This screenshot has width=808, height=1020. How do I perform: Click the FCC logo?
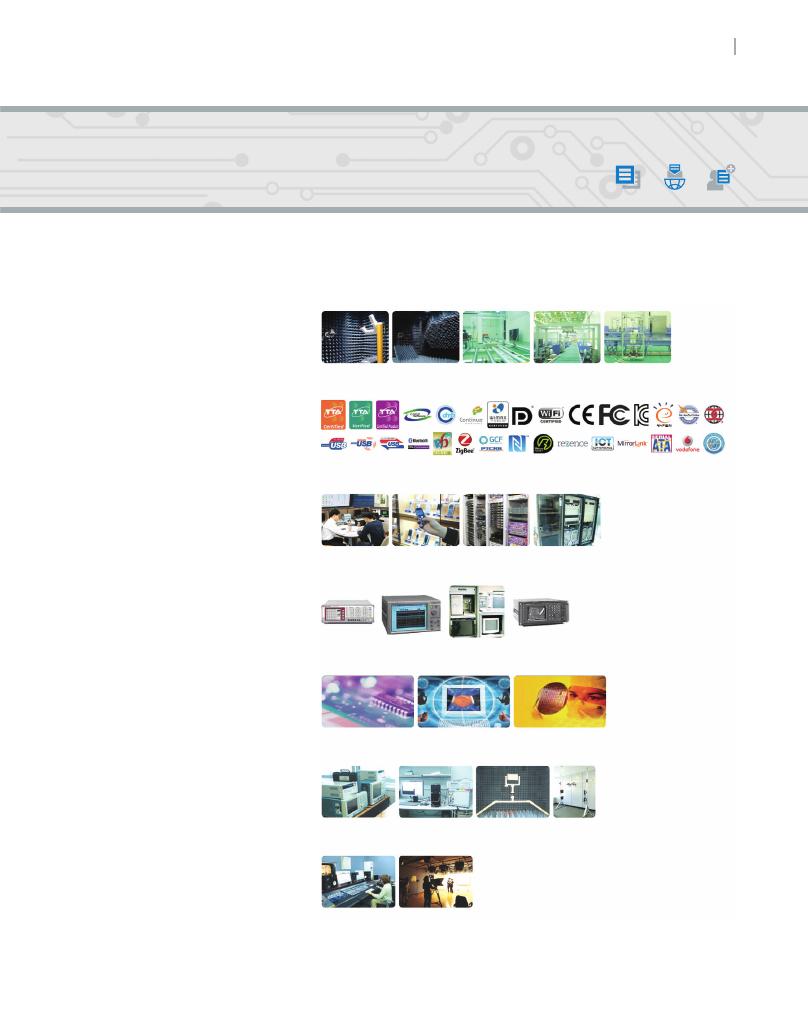[613, 415]
